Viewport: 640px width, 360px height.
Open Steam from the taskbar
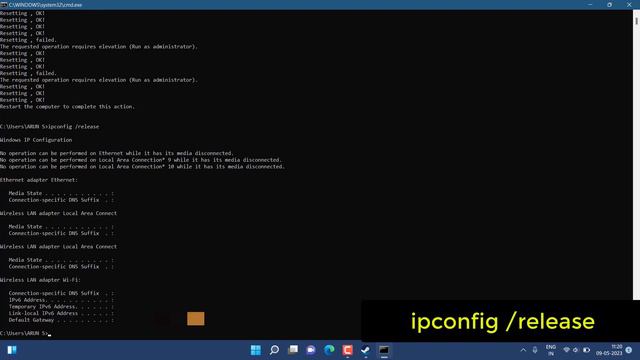366,350
